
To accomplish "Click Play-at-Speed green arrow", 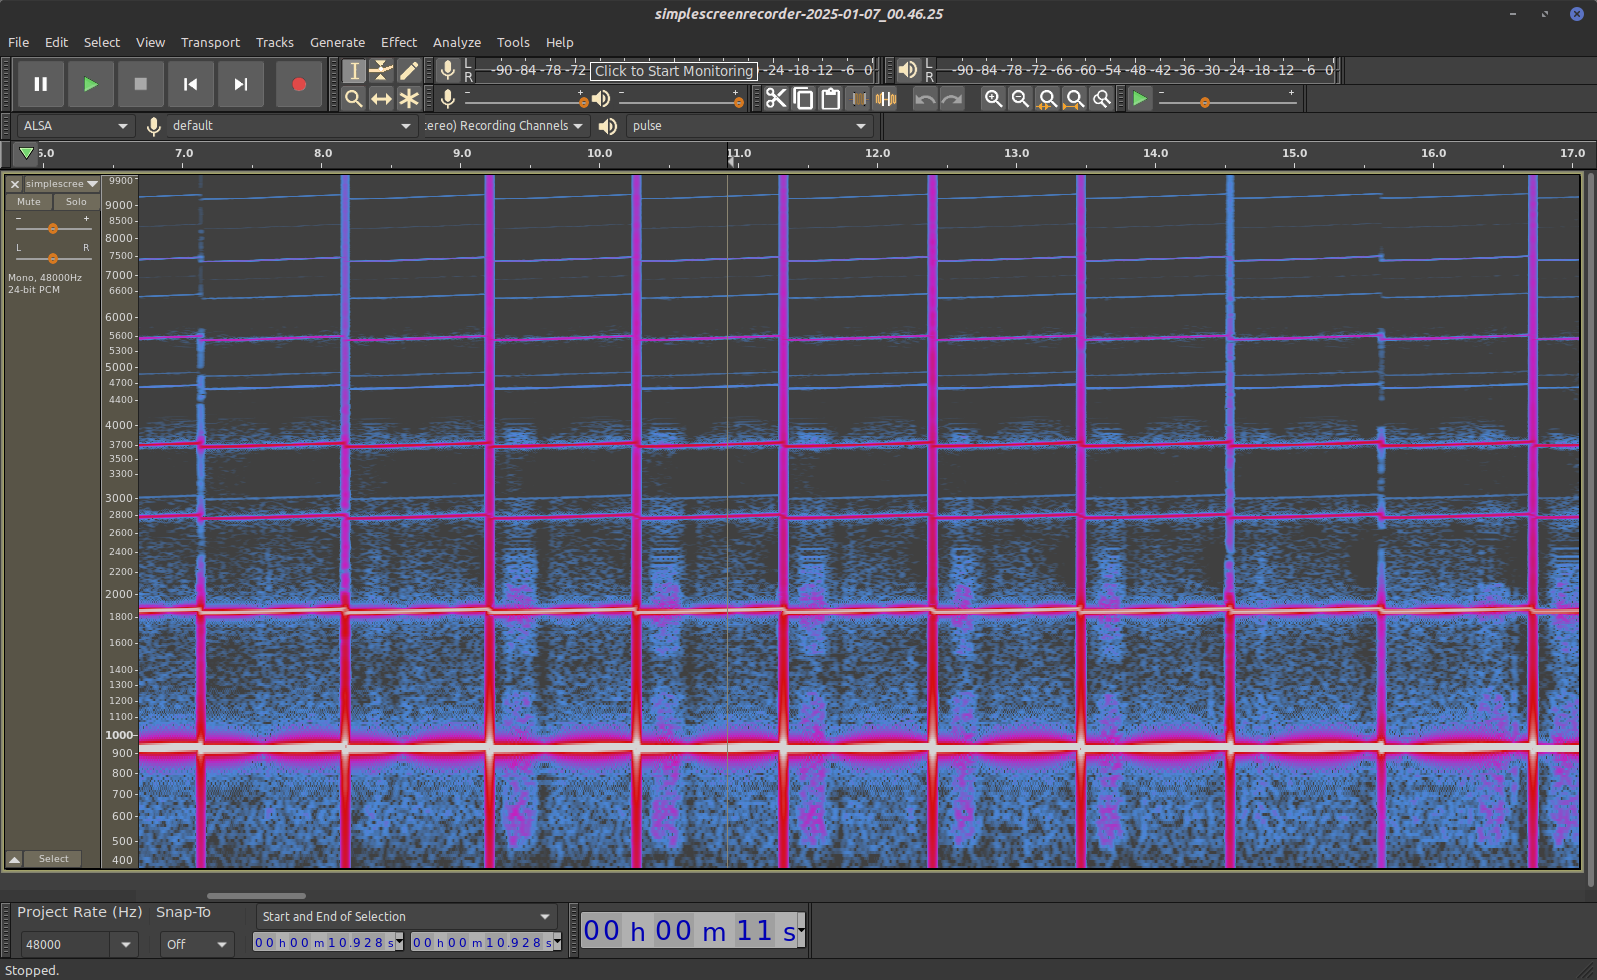I will click(x=1140, y=98).
